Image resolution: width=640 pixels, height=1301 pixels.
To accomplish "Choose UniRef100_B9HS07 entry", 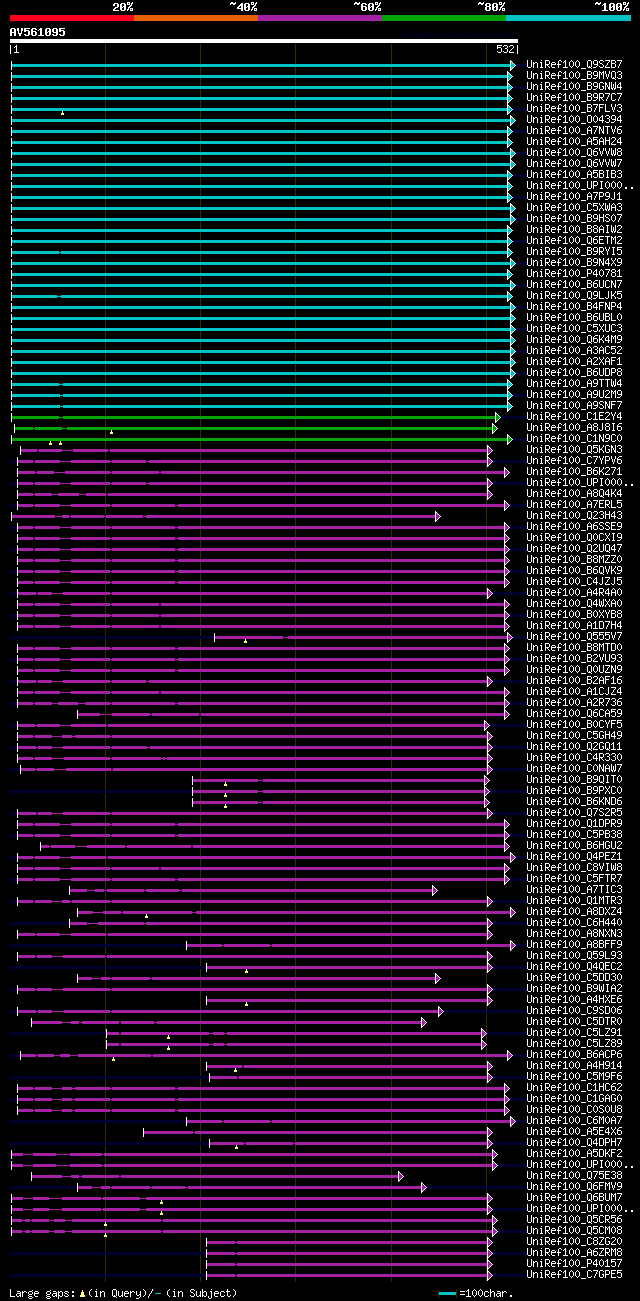I will click(x=573, y=218).
